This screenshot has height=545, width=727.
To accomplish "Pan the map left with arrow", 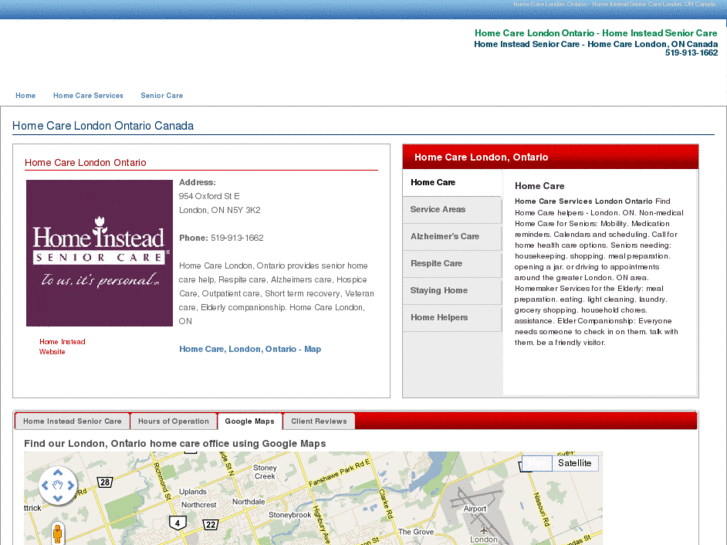I will point(45,485).
